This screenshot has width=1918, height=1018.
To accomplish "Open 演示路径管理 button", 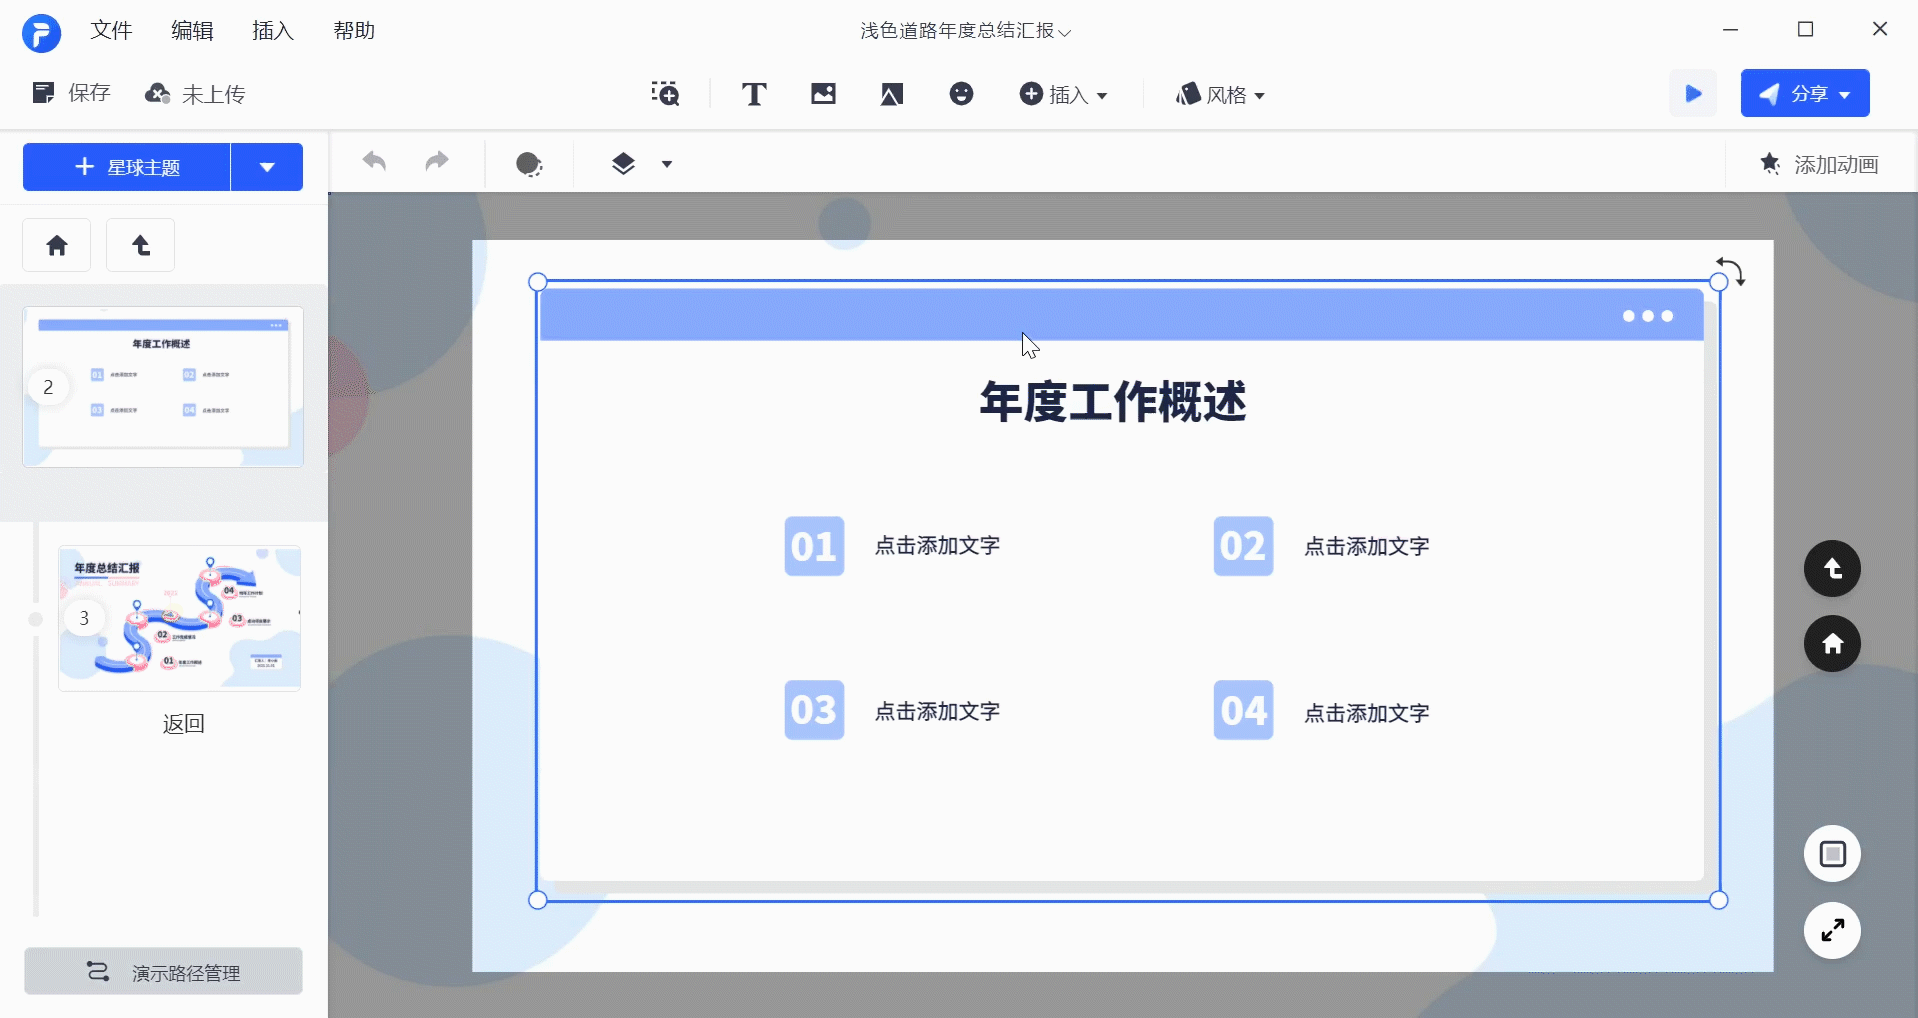I will (163, 971).
